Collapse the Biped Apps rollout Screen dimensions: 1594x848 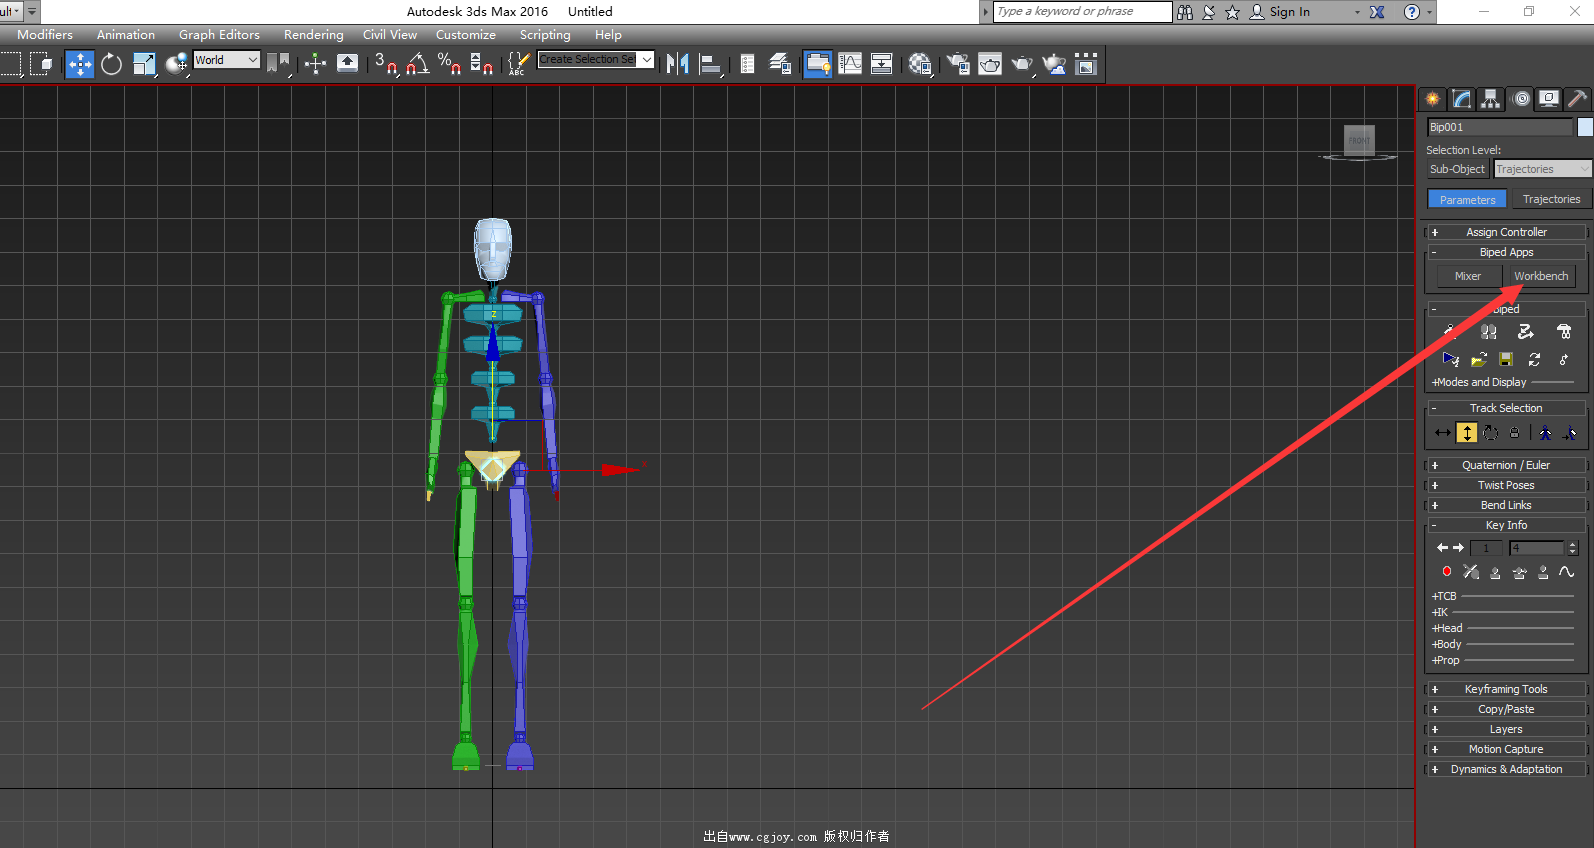click(x=1506, y=252)
